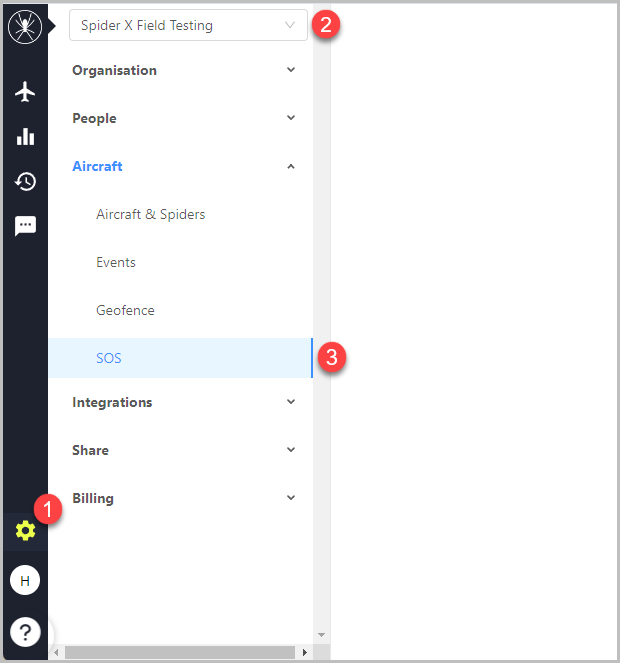Select Aircraft & Spiders menu item
Screen dimensions: 620x663
[x=151, y=214]
